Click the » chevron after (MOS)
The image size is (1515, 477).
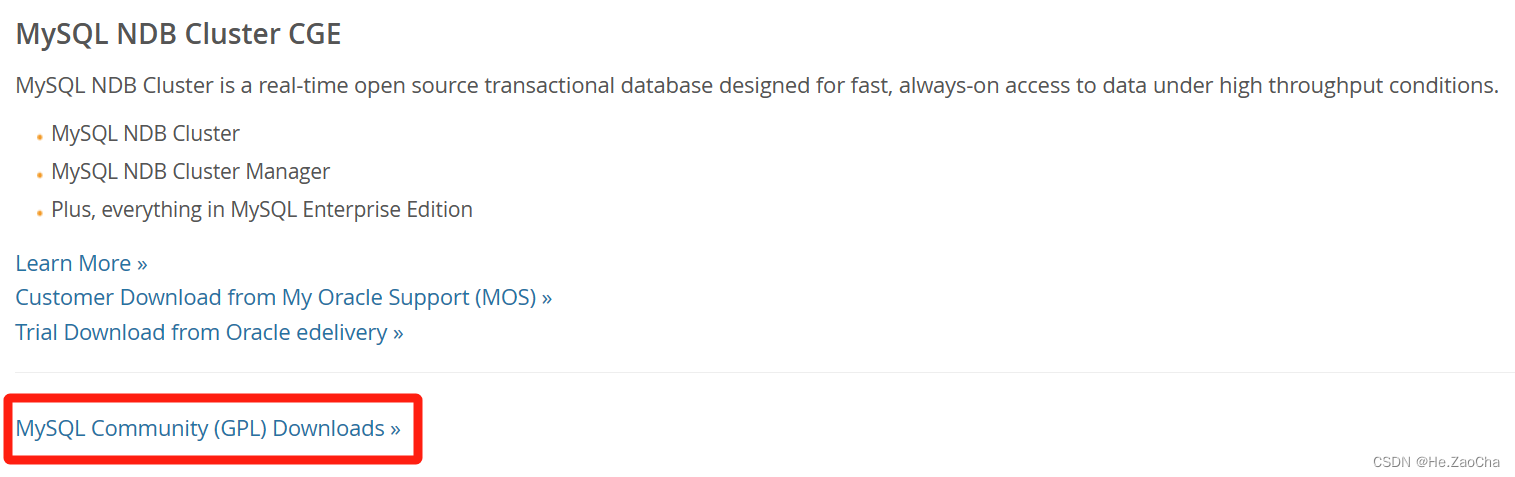coord(546,299)
